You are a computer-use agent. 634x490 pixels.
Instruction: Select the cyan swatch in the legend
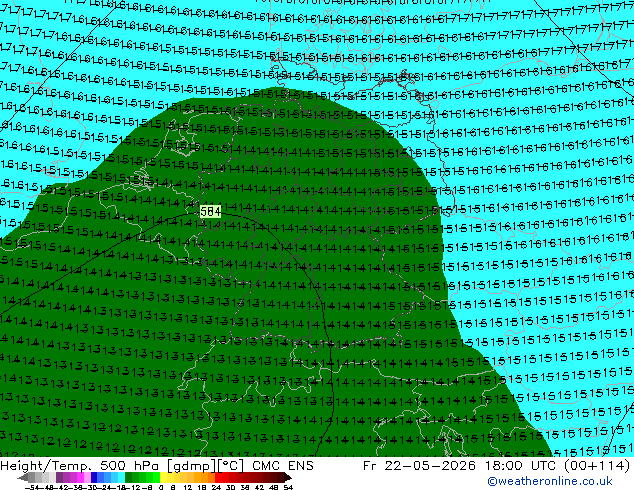pyautogui.click(x=121, y=477)
